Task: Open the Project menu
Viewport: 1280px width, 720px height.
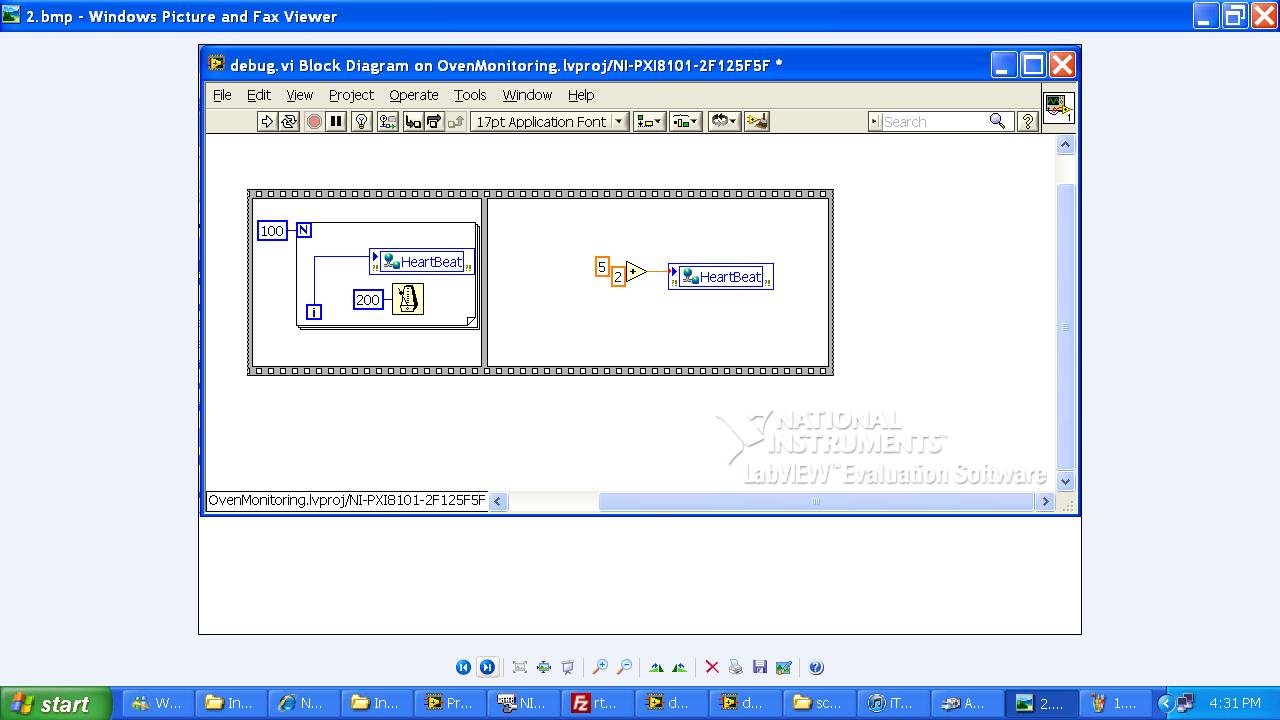Action: pos(351,95)
